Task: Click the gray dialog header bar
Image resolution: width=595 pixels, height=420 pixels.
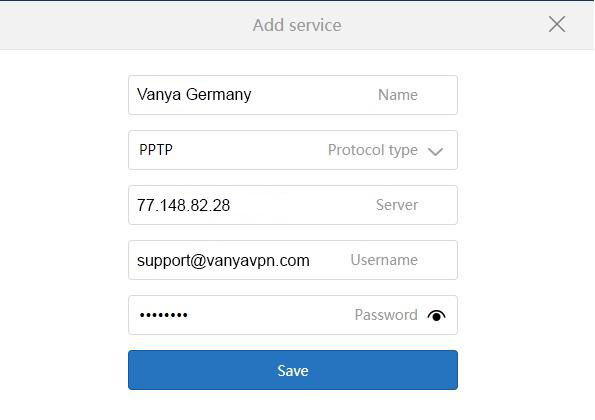Action: [x=297, y=25]
